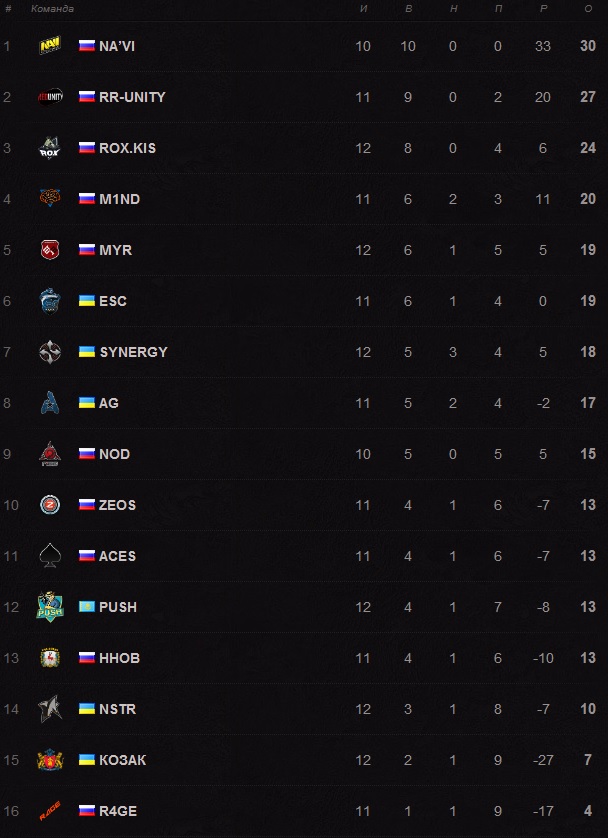Click the MYR red shield logo
Viewport: 608px width, 838px height.
click(50, 250)
